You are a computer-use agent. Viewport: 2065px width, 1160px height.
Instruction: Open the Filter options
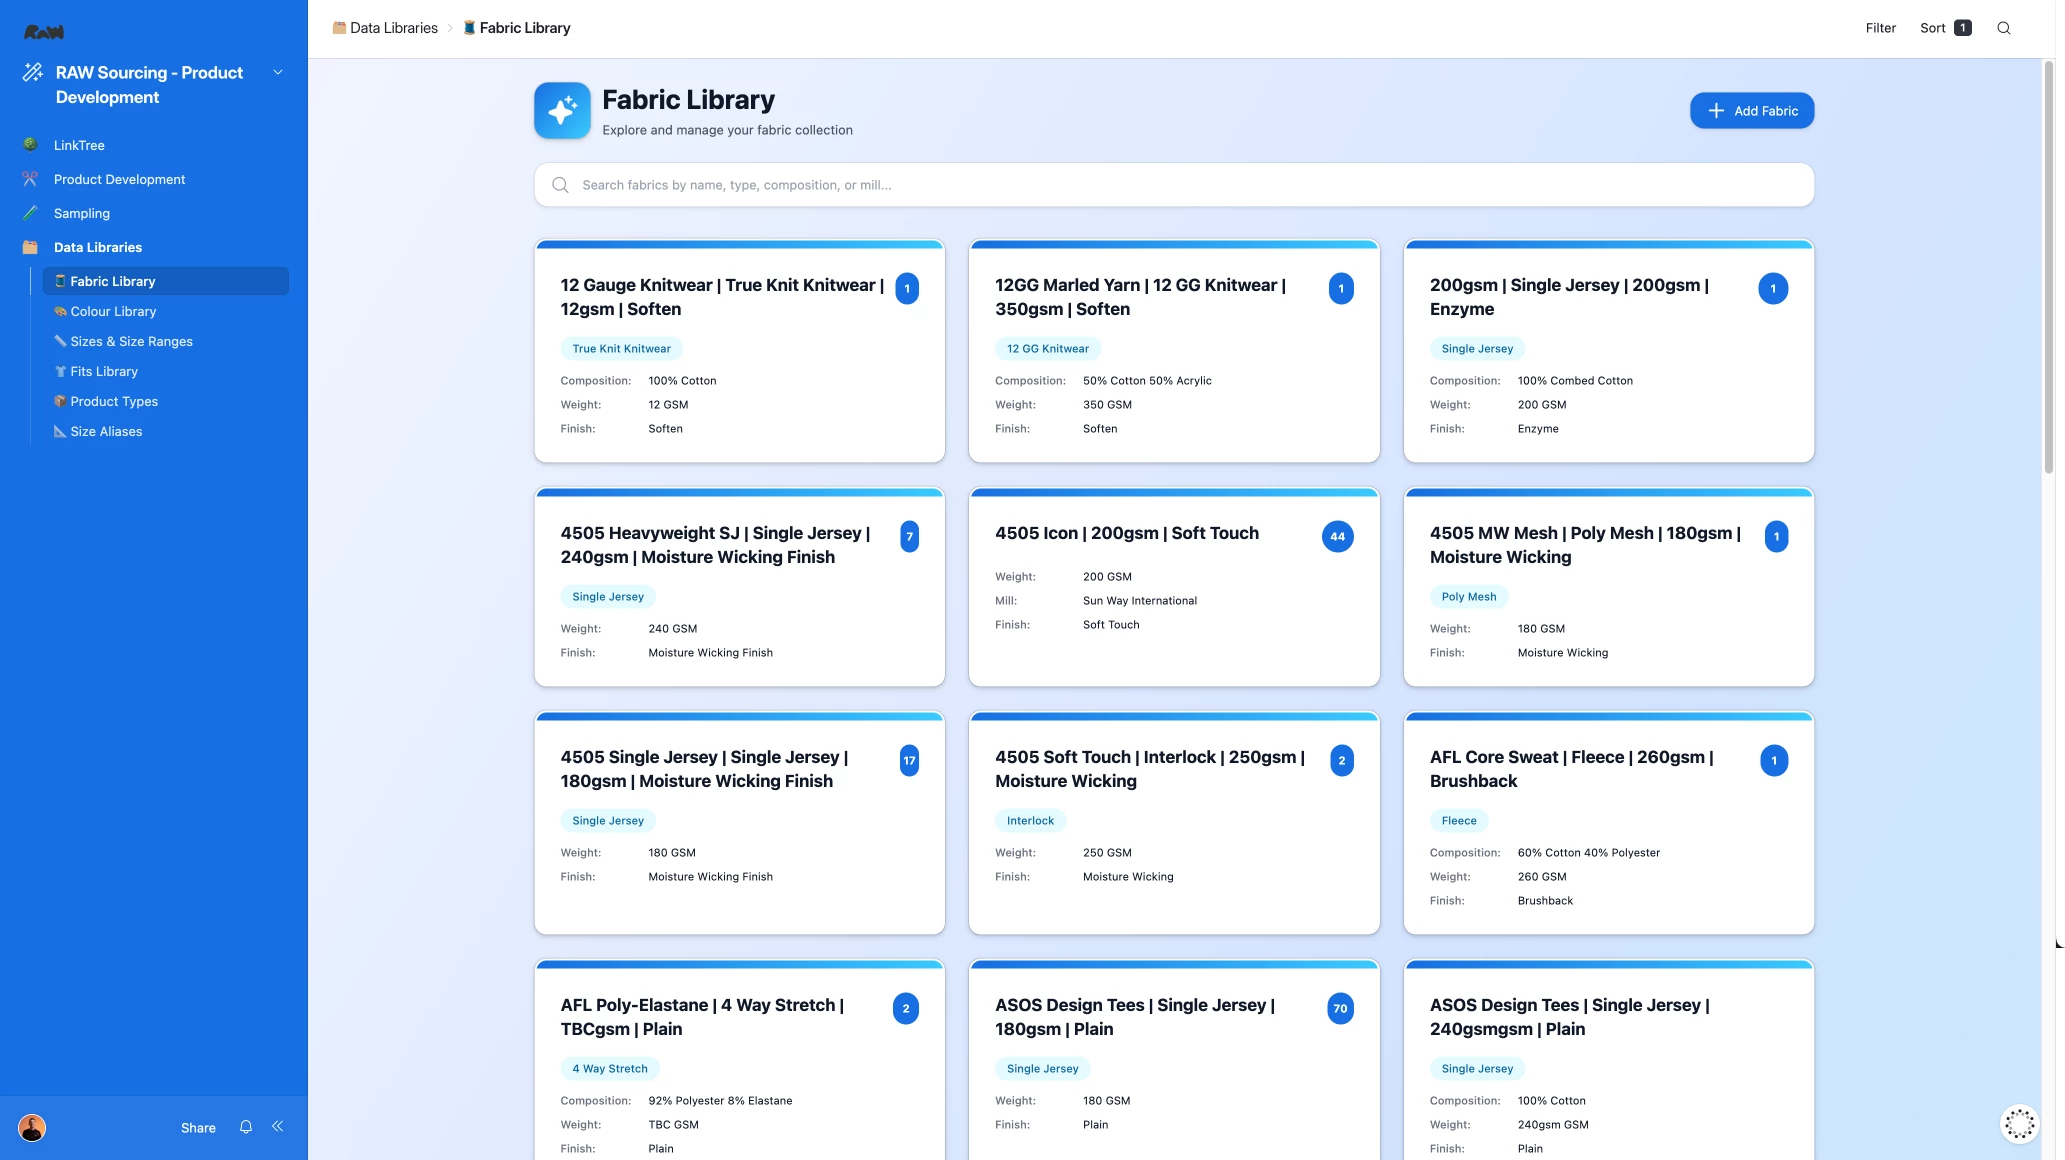(1880, 28)
